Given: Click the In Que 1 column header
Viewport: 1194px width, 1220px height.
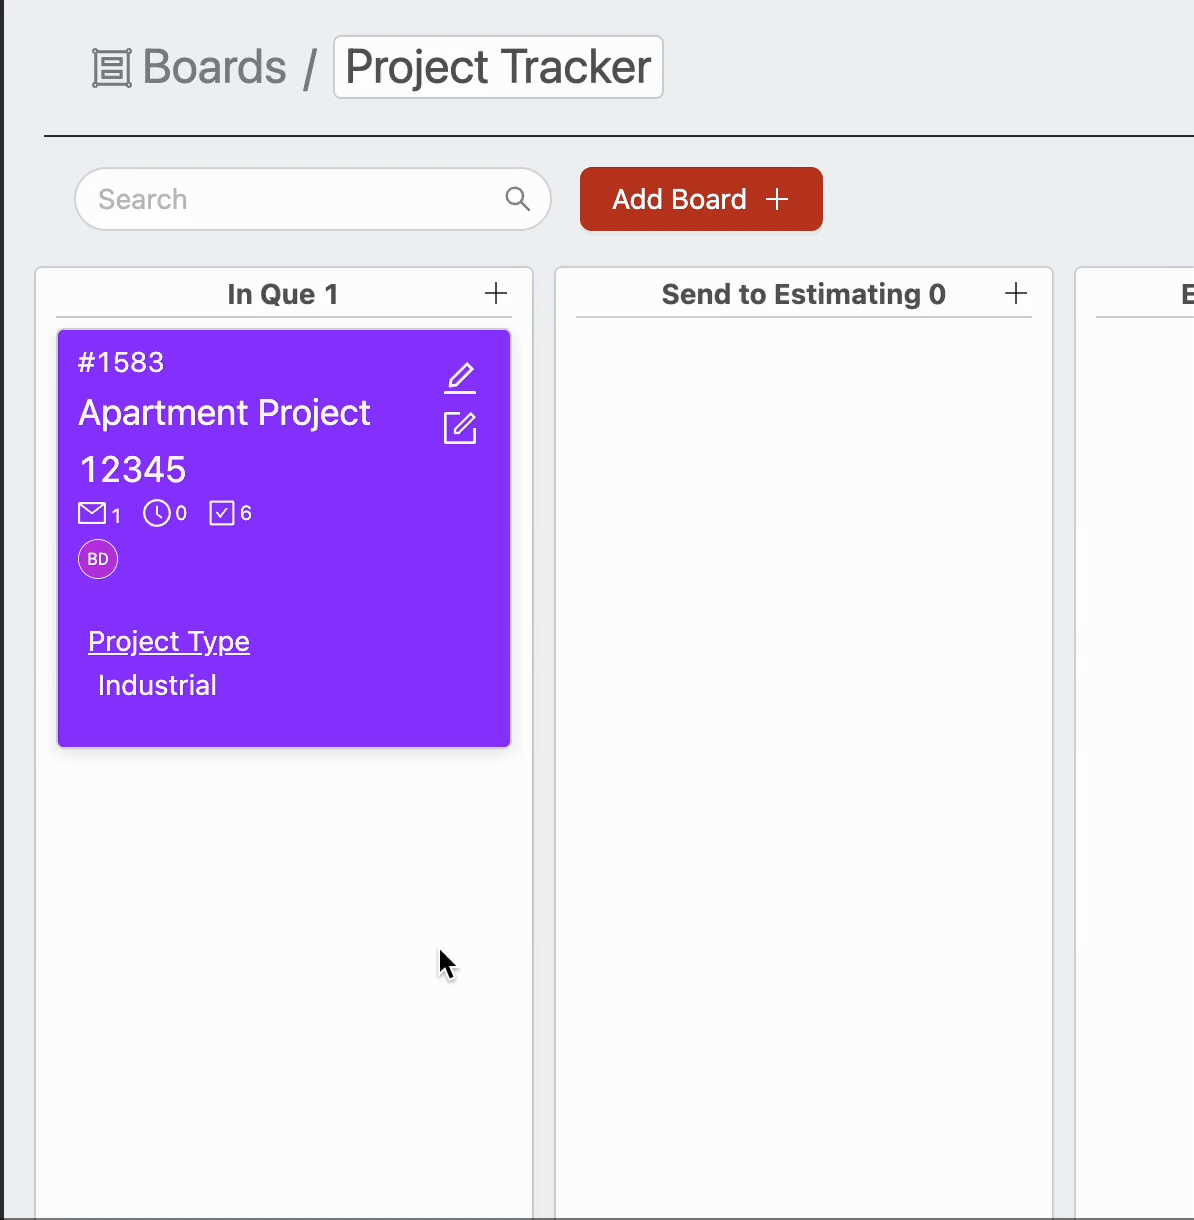Looking at the screenshot, I should (283, 294).
